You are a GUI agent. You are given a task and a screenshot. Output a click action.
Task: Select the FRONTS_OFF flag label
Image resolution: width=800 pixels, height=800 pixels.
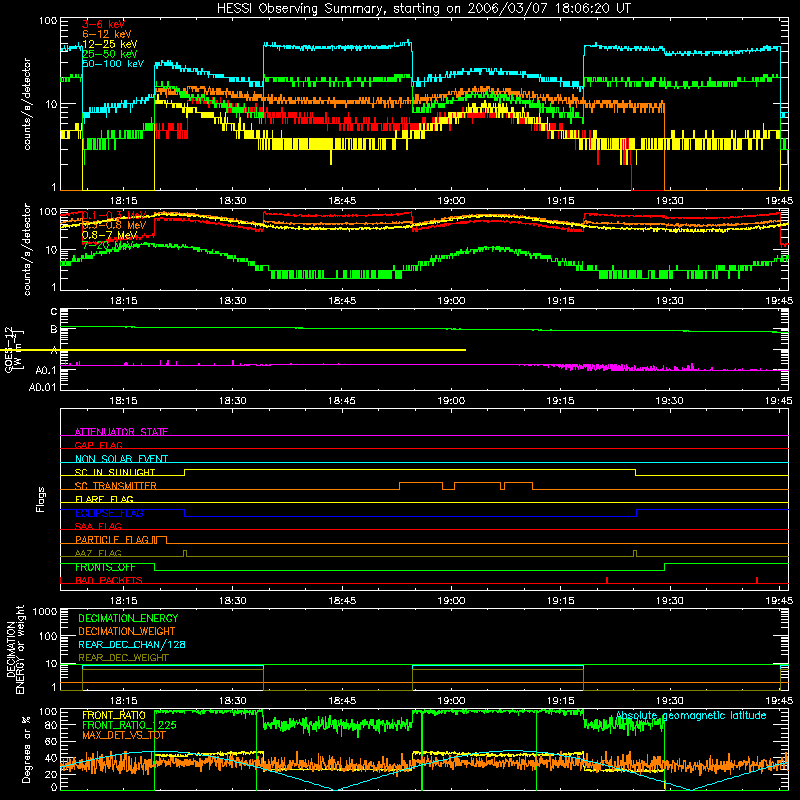point(105,567)
